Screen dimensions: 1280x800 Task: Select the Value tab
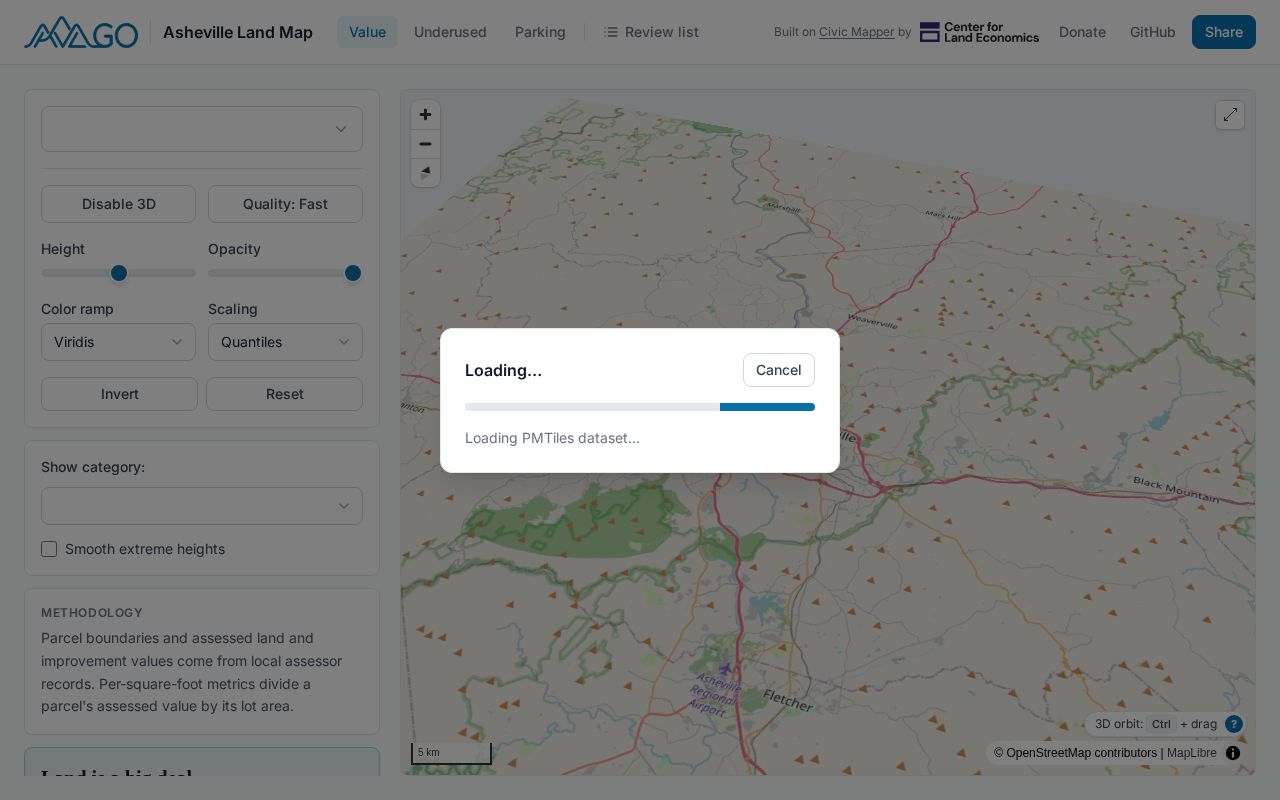(367, 32)
